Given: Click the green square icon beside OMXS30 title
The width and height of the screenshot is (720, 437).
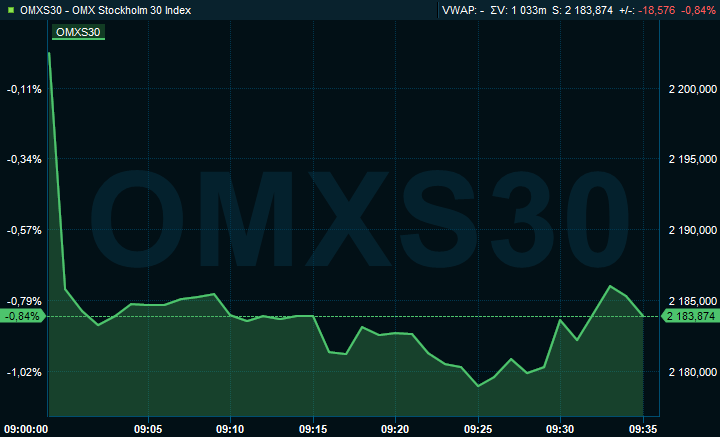Looking at the screenshot, I should [x=11, y=10].
